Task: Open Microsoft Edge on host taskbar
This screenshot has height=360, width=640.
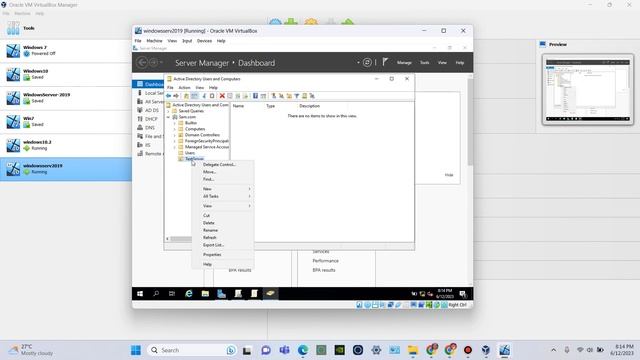Action: (x=302, y=350)
